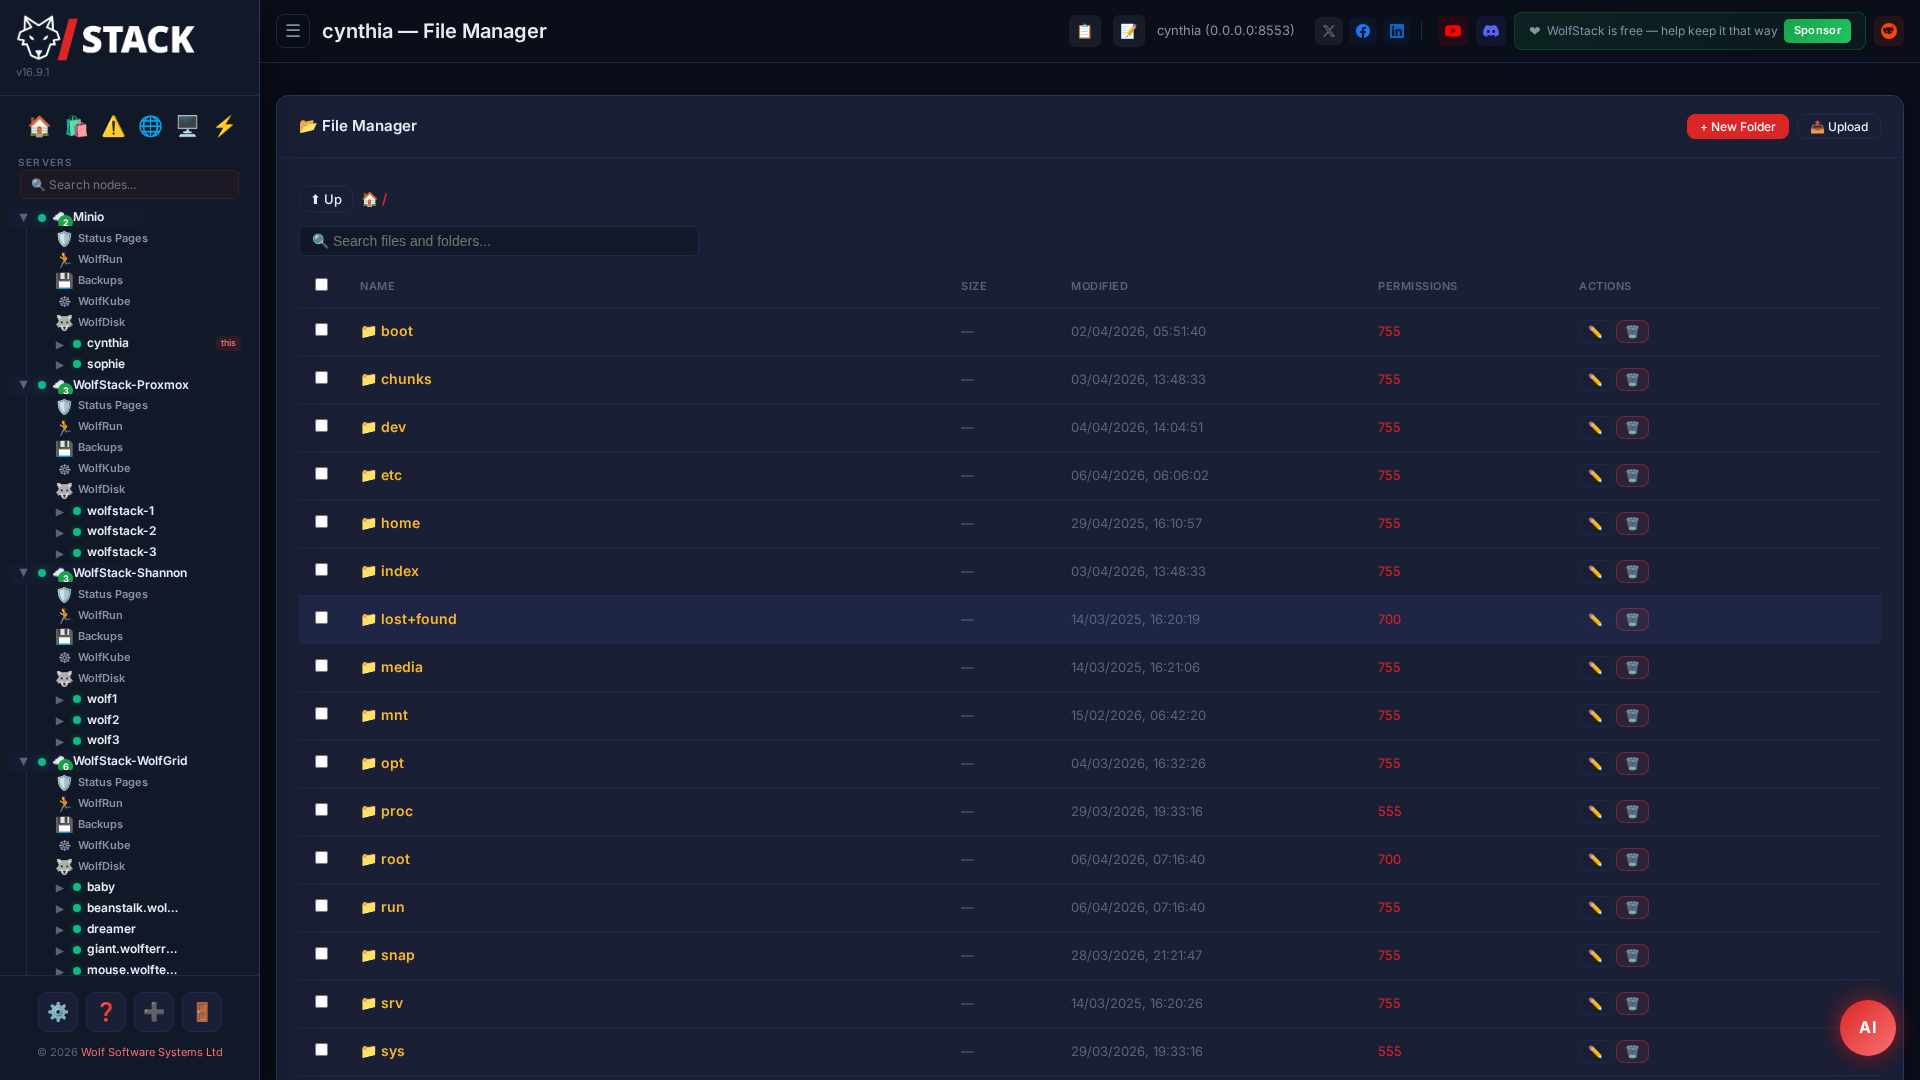Screen dimensions: 1920x1080
Task: Check the sys folder checkbox
Action: pos(321,1050)
